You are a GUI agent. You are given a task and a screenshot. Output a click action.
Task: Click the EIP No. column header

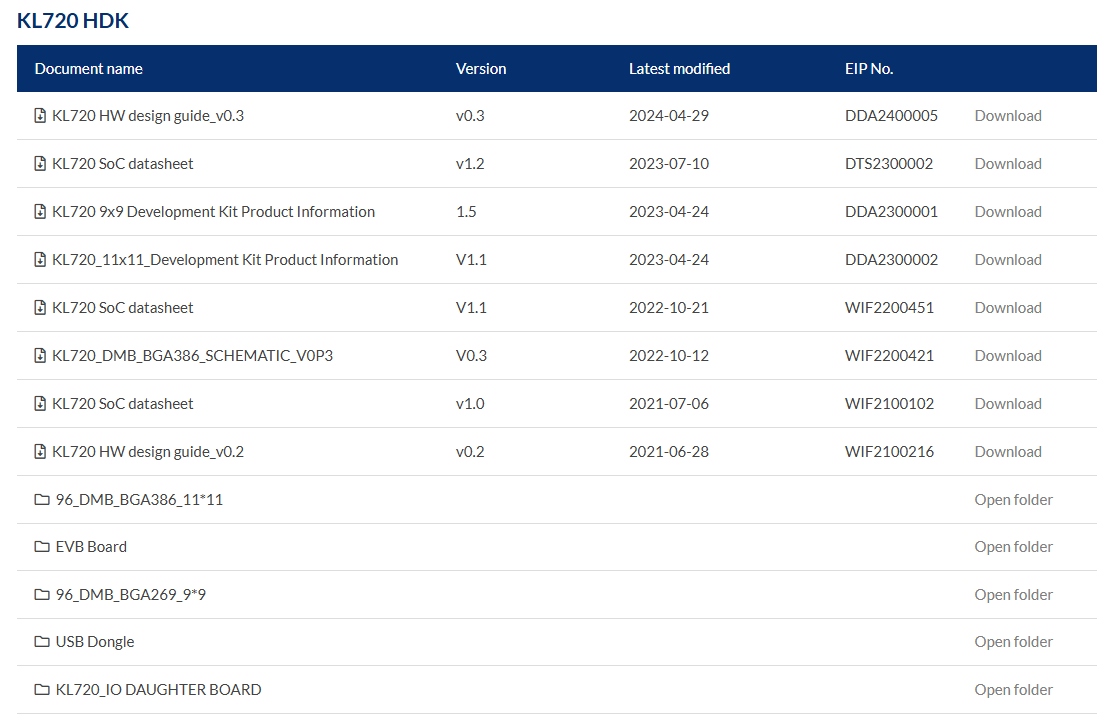pyautogui.click(x=869, y=68)
